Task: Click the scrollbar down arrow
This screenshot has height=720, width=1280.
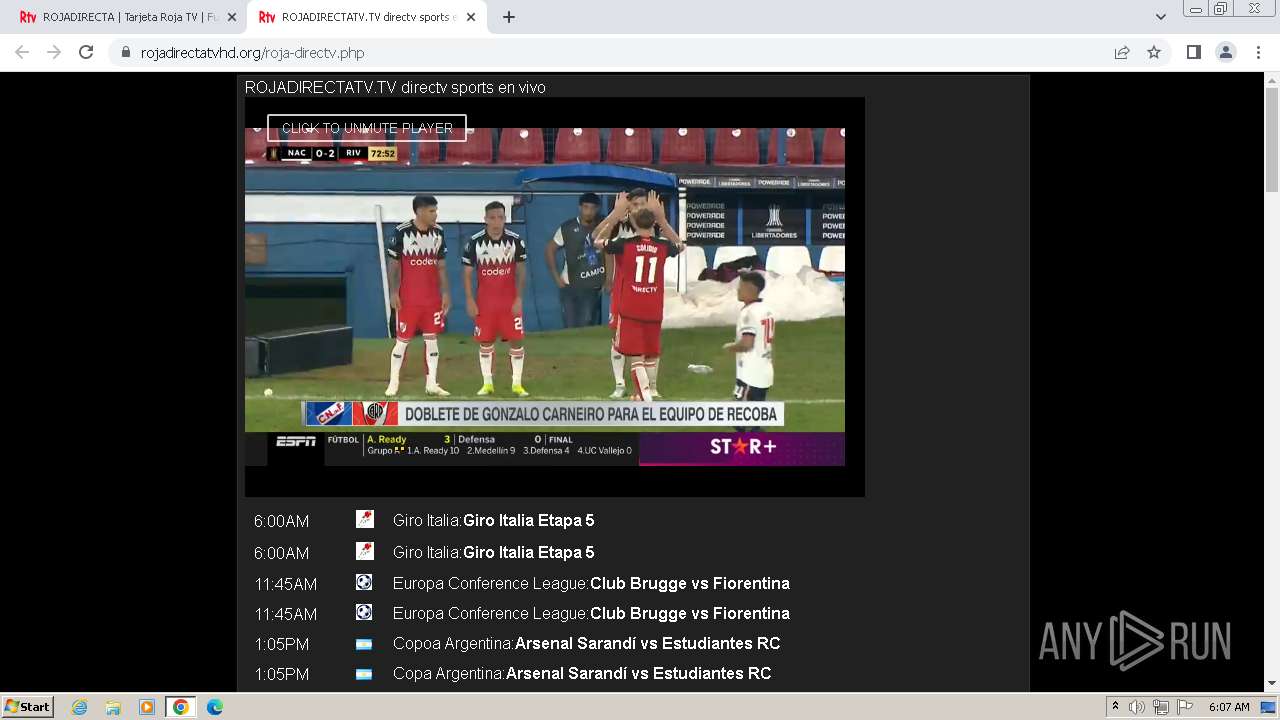Action: point(1272,684)
